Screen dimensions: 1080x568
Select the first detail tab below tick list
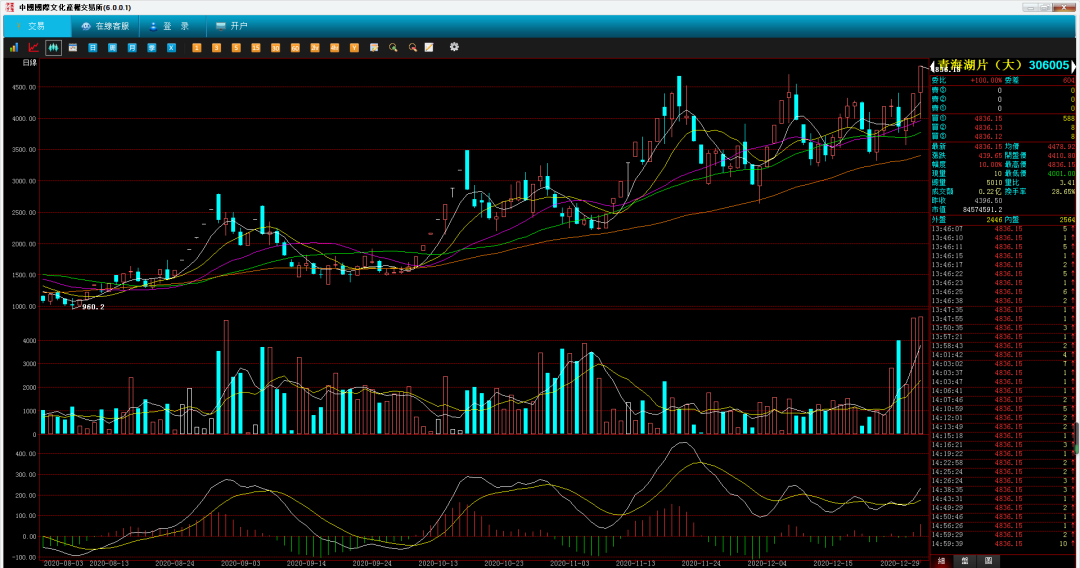pos(942,561)
